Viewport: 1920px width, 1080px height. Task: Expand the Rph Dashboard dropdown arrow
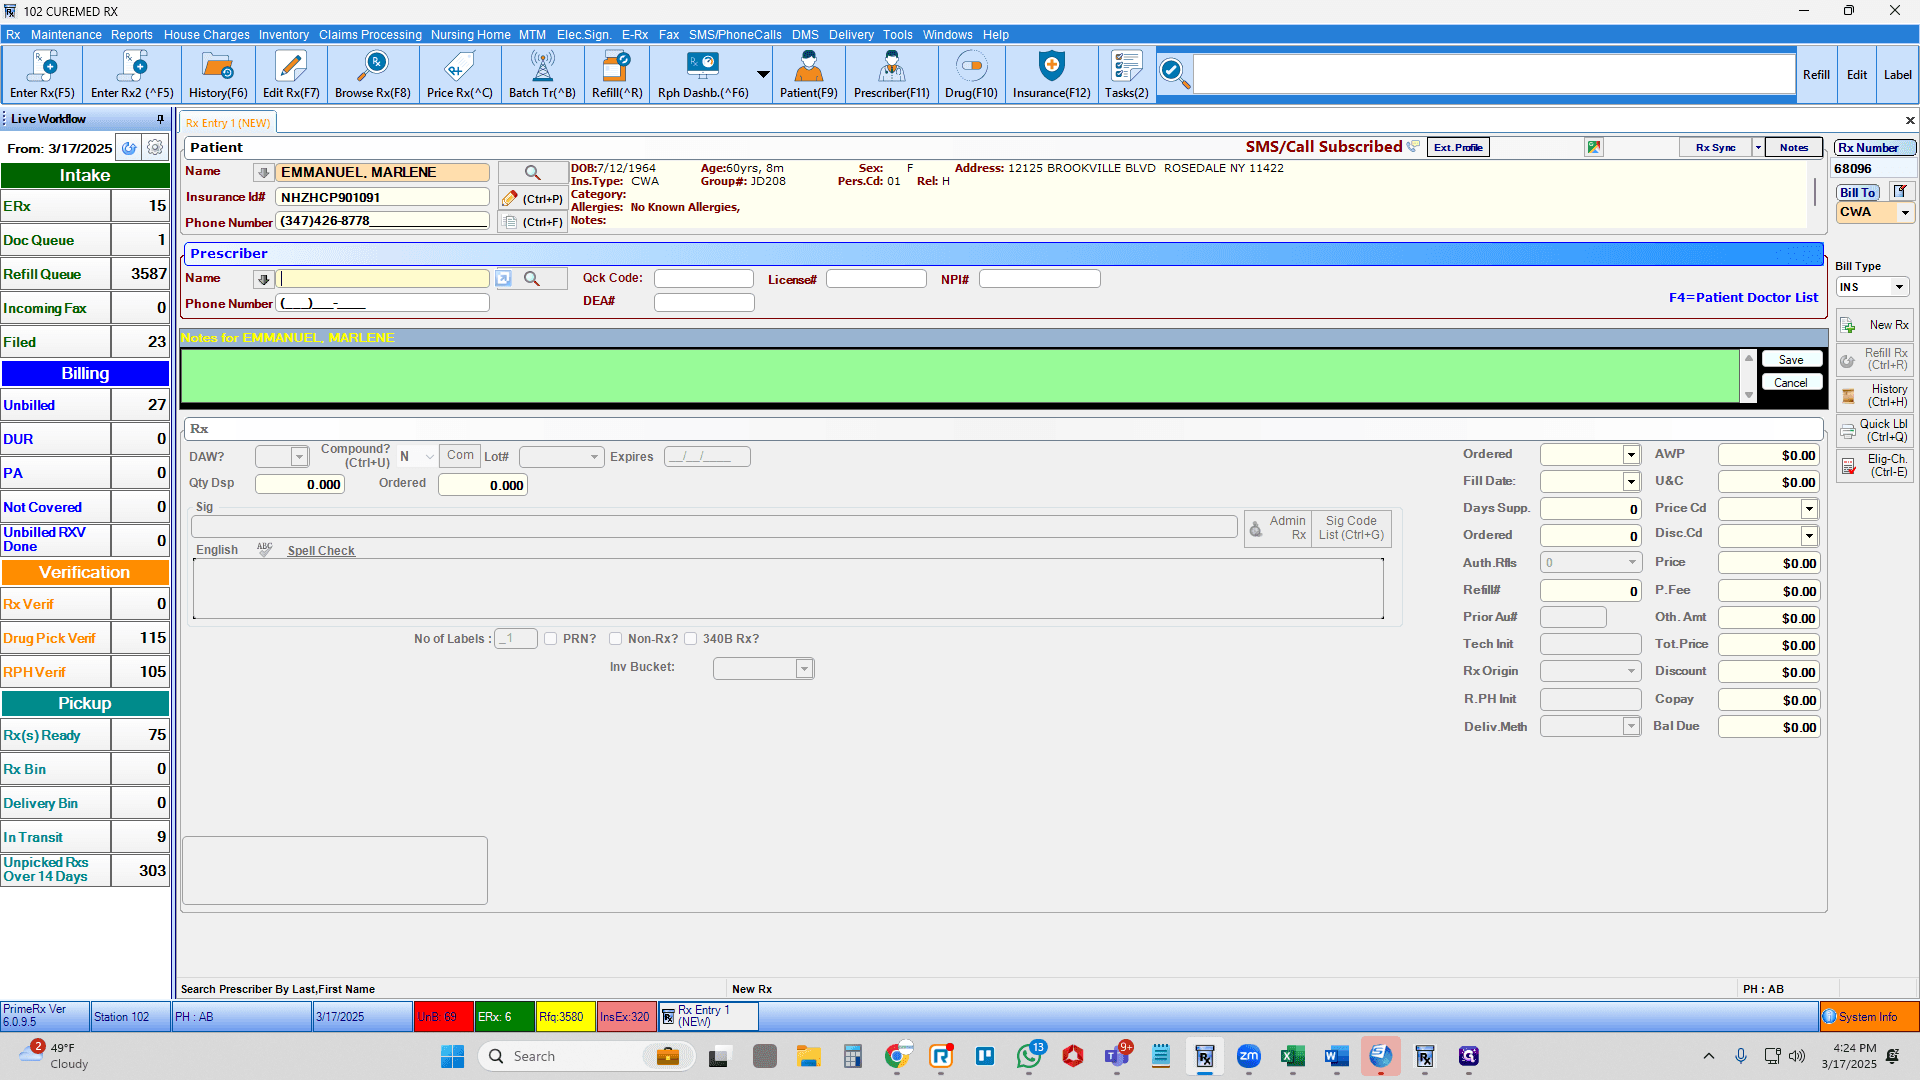click(x=763, y=75)
